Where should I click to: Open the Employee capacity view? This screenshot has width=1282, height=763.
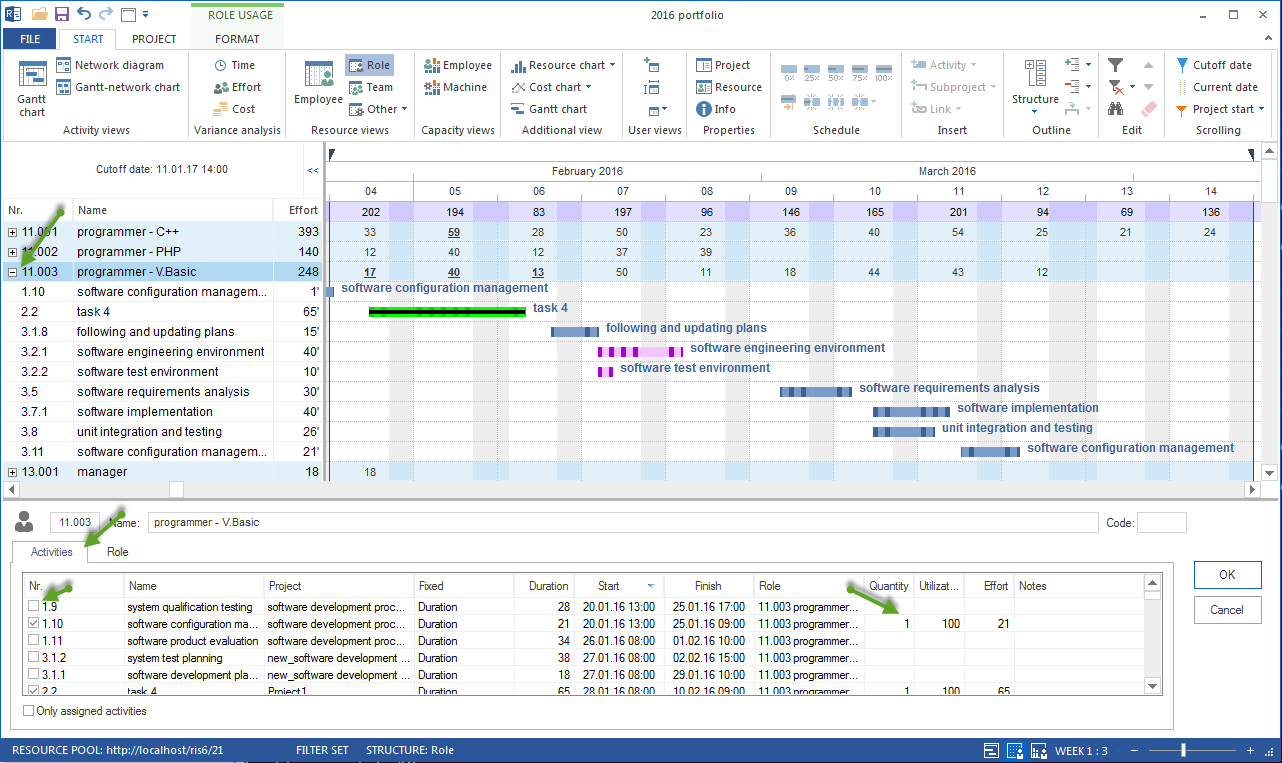[458, 65]
